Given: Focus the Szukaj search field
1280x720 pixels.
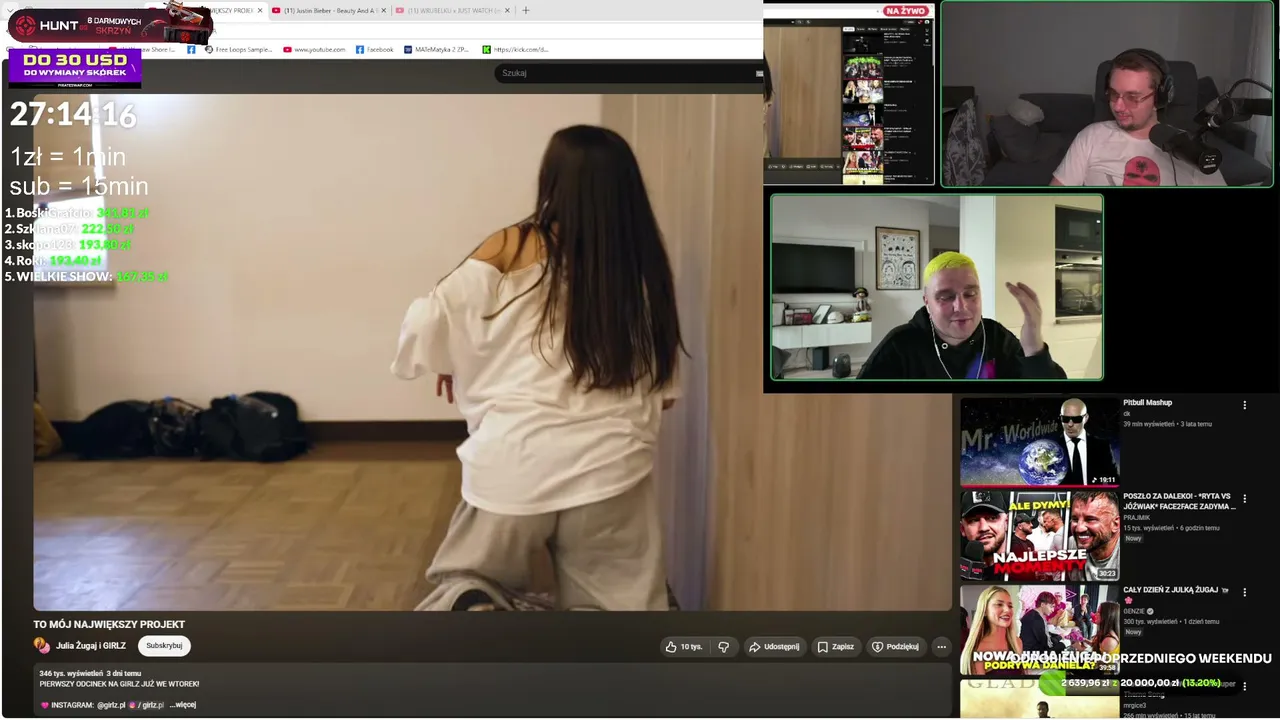Looking at the screenshot, I should pos(628,73).
